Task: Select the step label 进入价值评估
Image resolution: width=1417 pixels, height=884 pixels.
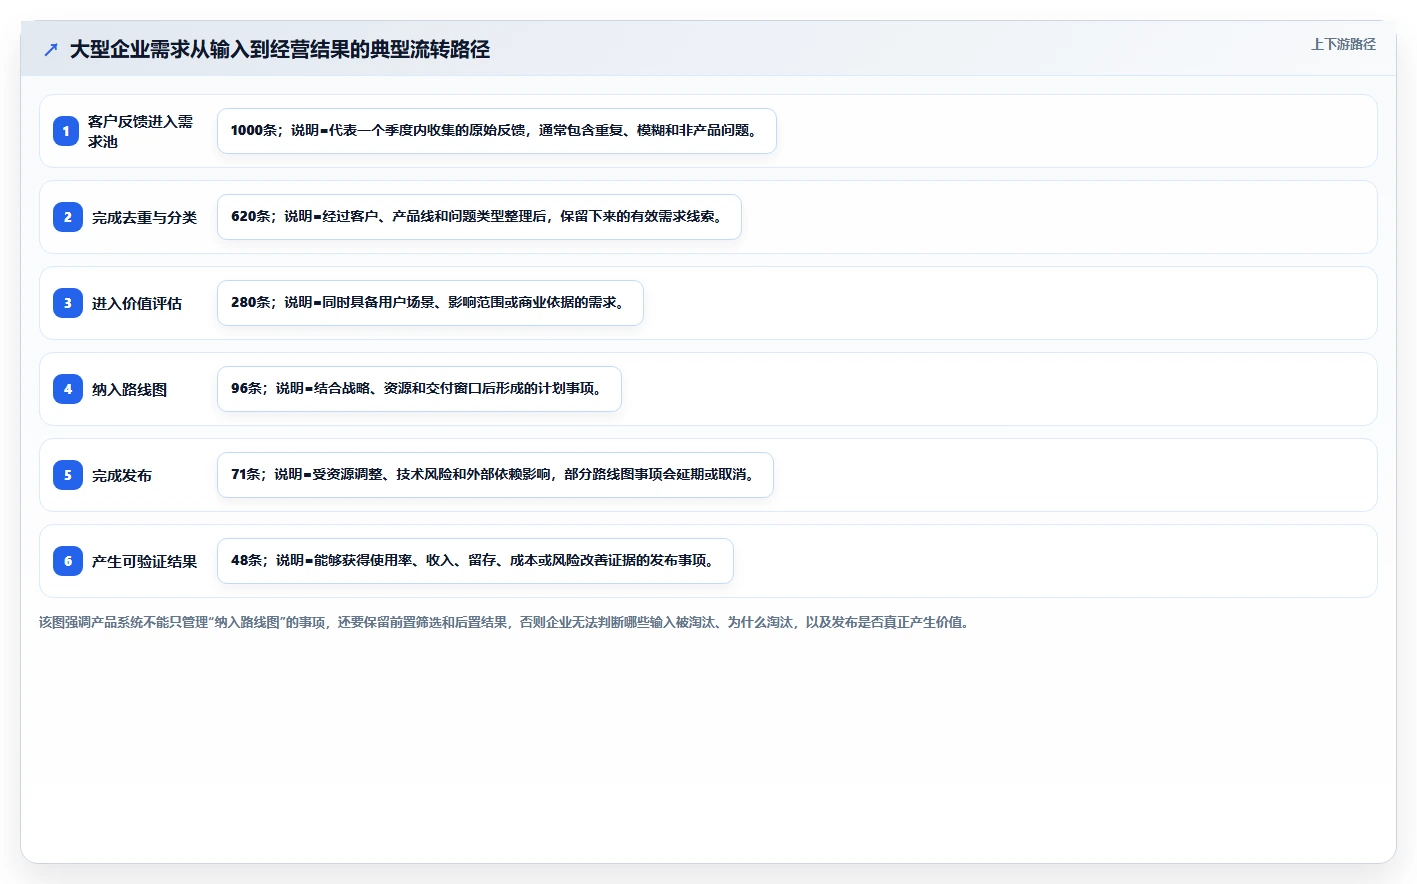Action: pyautogui.click(x=137, y=303)
